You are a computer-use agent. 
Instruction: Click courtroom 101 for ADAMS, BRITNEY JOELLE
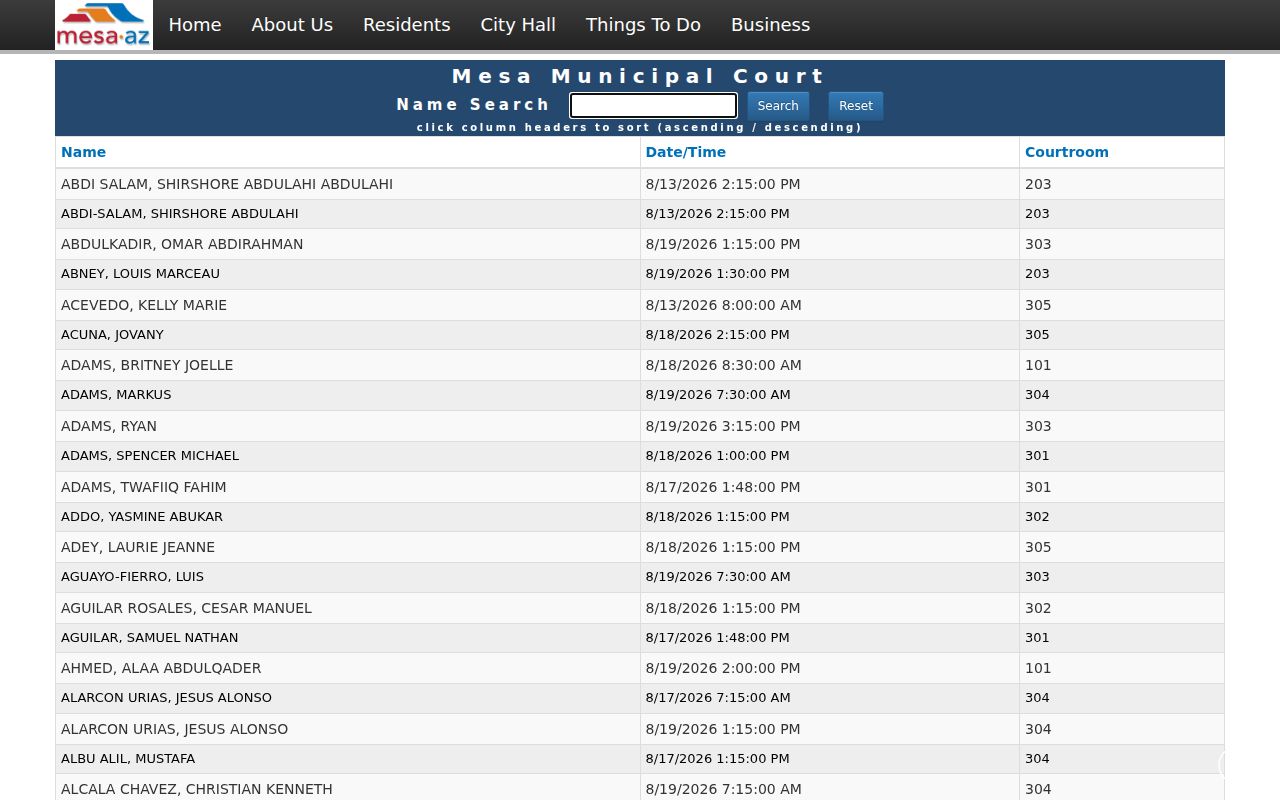[1038, 365]
